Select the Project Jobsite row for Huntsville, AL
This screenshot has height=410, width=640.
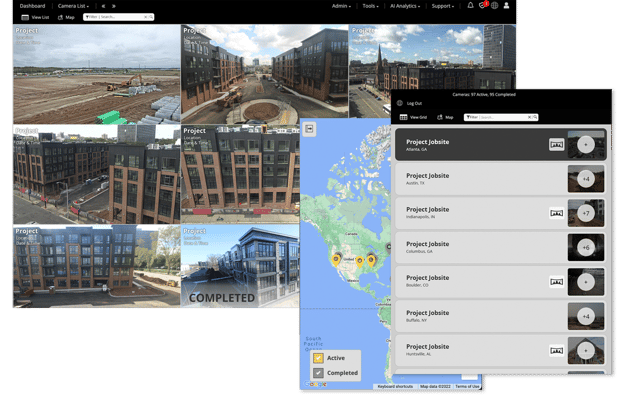click(x=501, y=350)
